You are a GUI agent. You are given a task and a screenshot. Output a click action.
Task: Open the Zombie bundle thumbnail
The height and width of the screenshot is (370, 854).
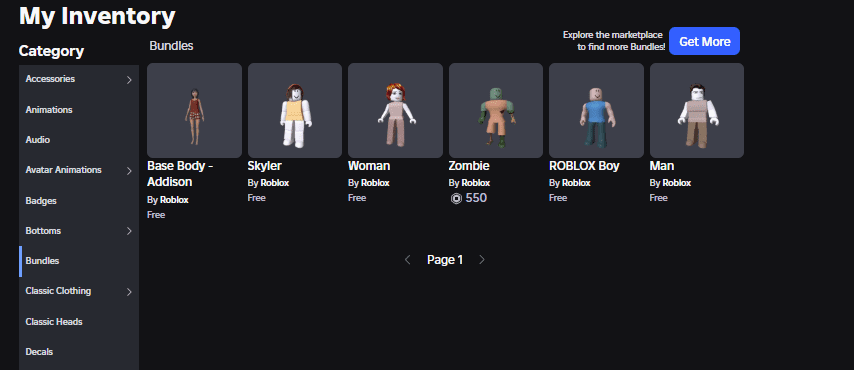click(496, 111)
